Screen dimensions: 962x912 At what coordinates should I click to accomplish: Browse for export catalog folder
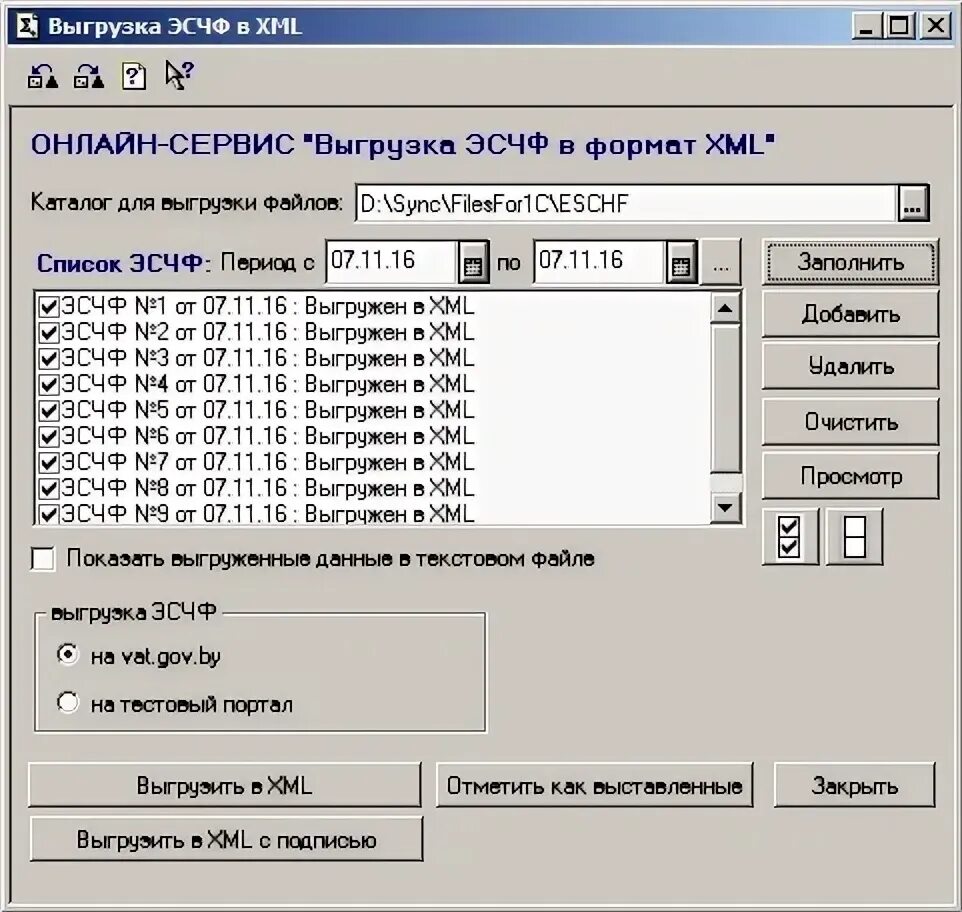[x=914, y=204]
